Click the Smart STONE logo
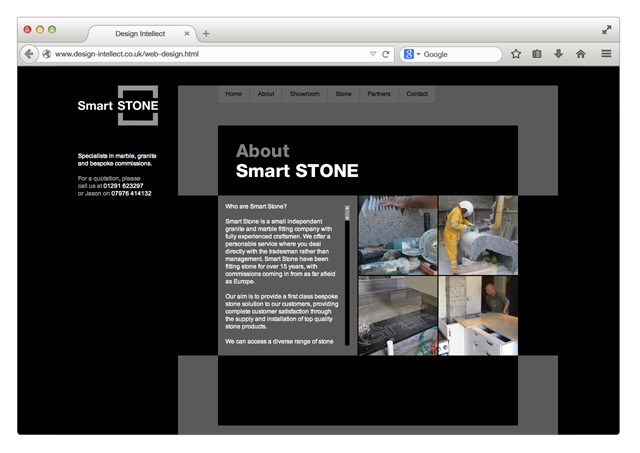This screenshot has width=640, height=453. pyautogui.click(x=118, y=105)
